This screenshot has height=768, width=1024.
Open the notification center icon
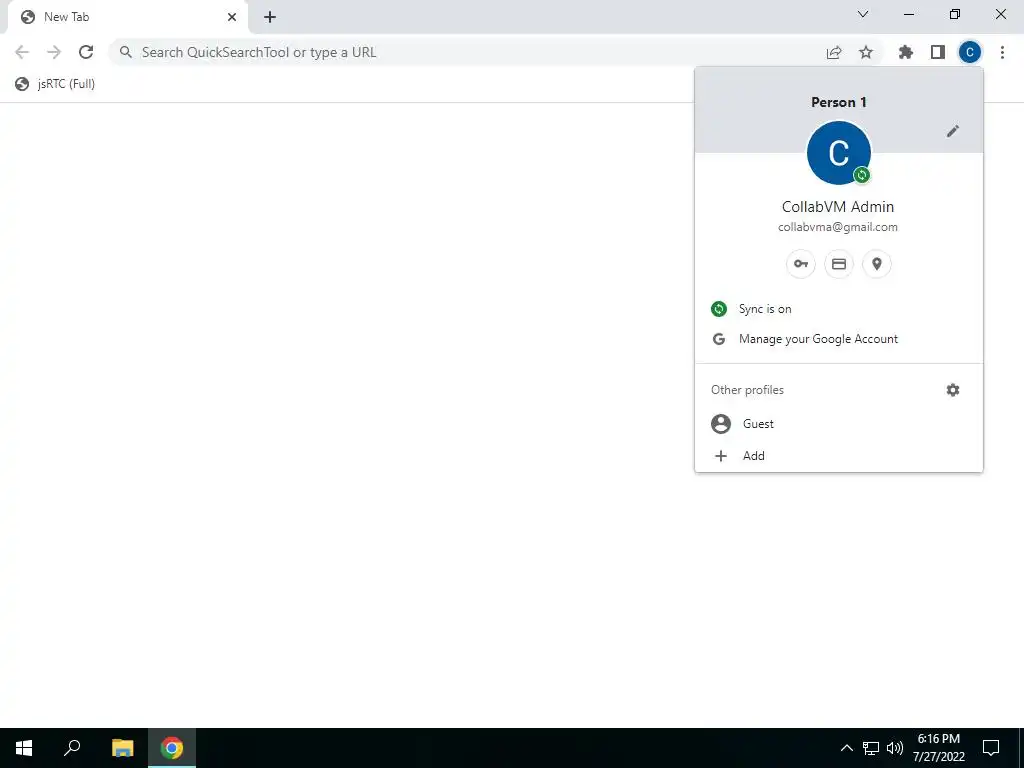[991, 748]
